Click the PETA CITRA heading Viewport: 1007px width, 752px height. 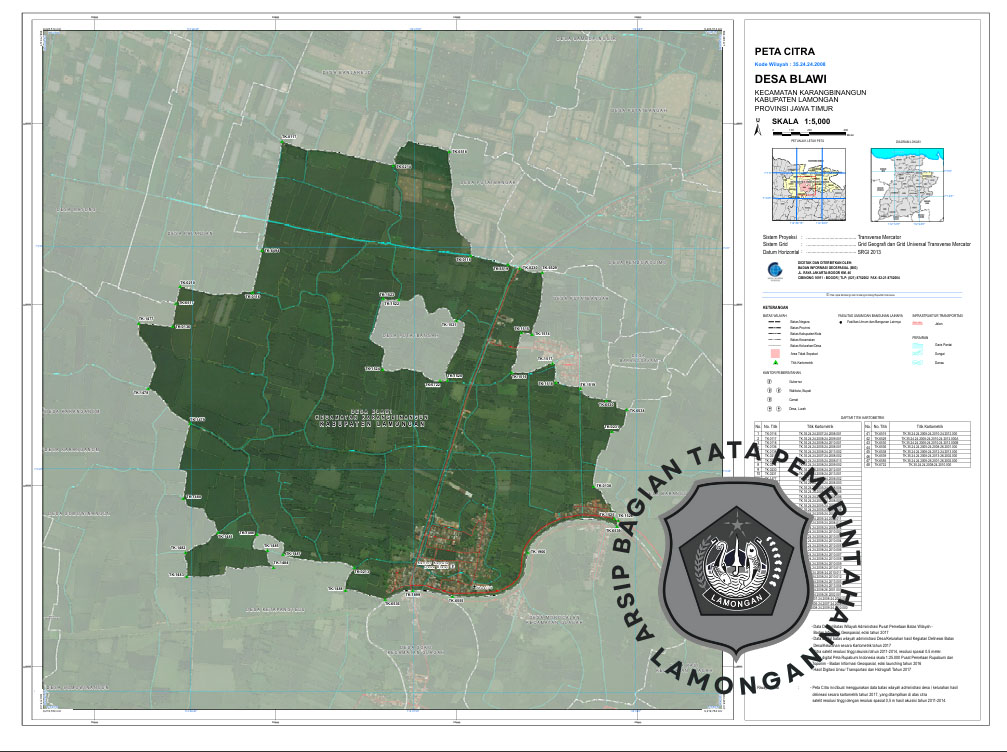[785, 50]
